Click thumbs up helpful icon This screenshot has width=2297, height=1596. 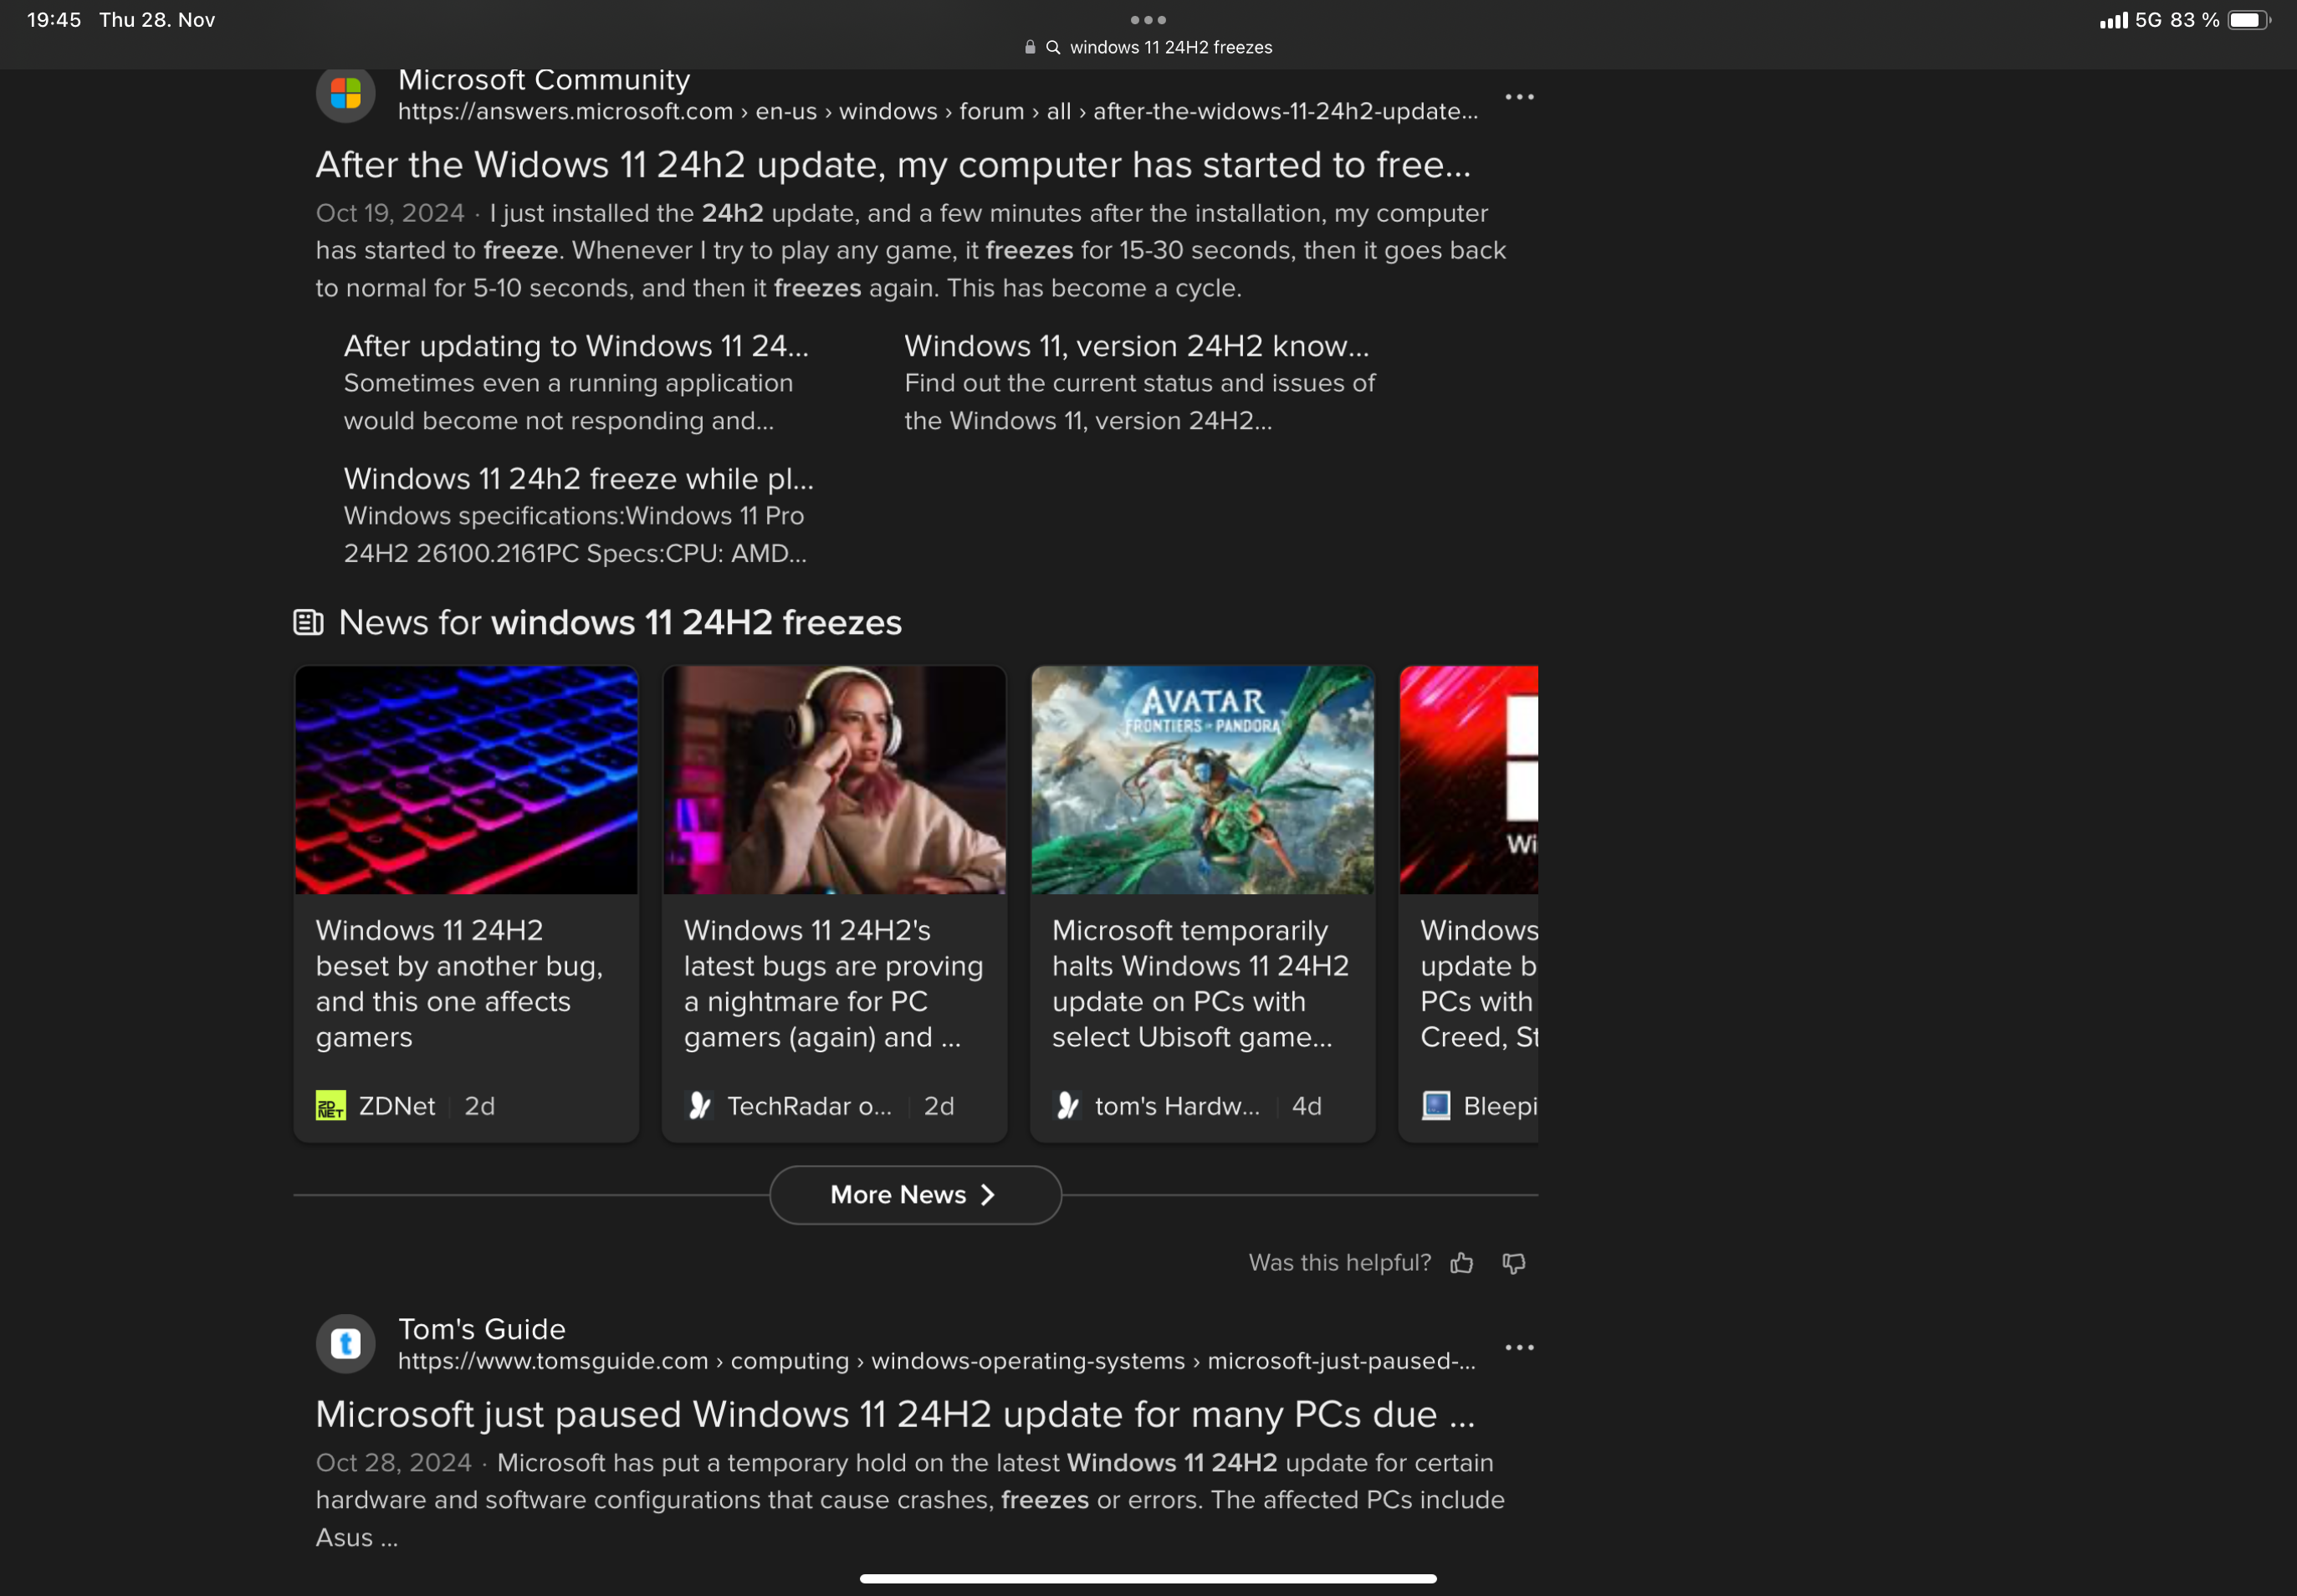click(x=1462, y=1263)
